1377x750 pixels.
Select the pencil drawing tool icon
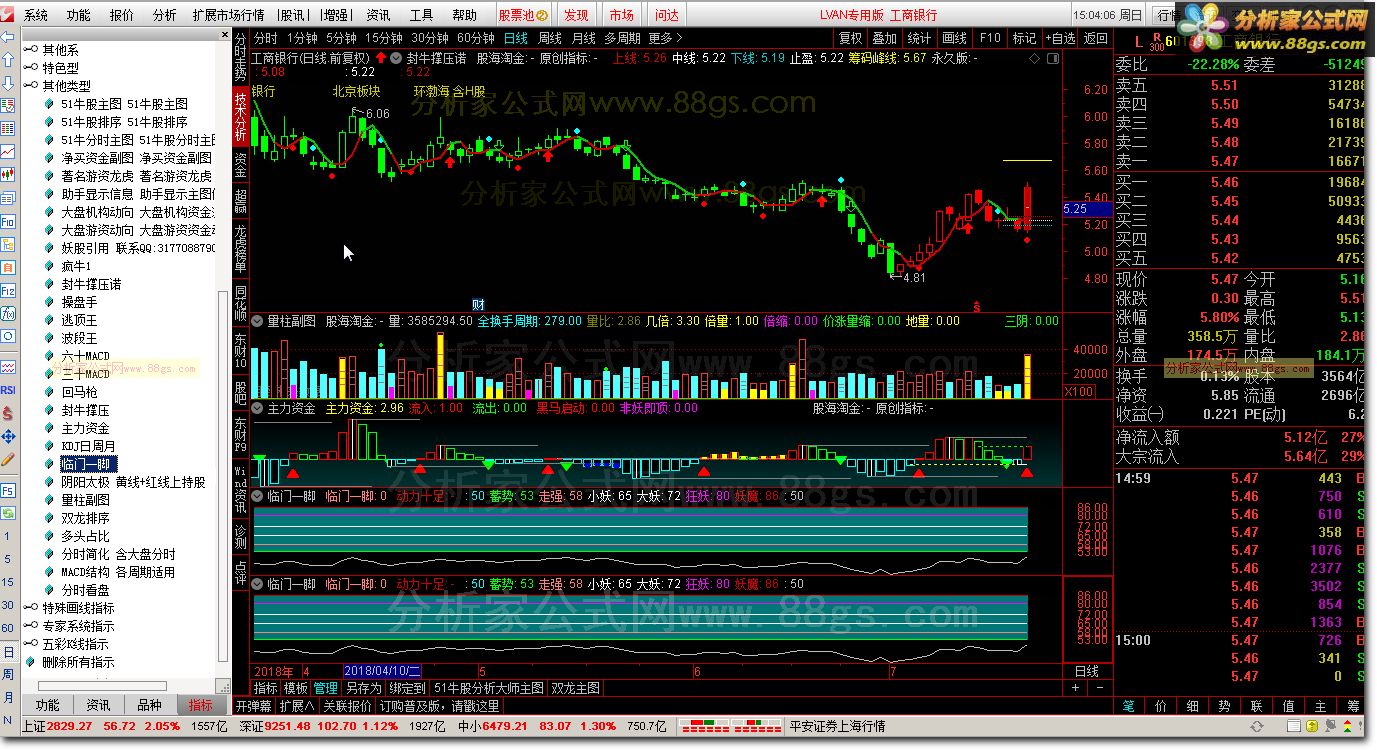coord(8,459)
